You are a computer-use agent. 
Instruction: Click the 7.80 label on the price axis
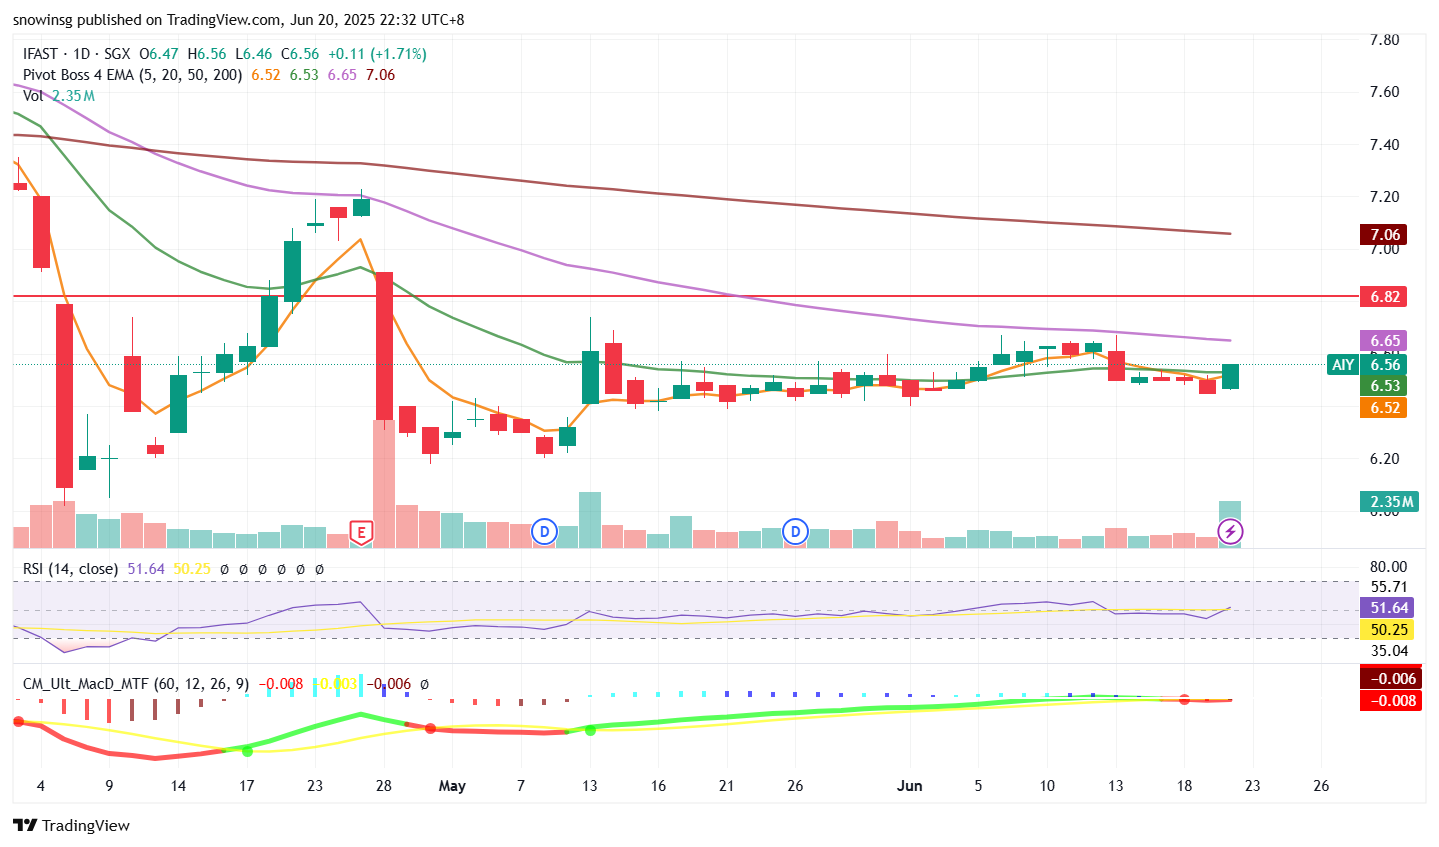tap(1384, 40)
